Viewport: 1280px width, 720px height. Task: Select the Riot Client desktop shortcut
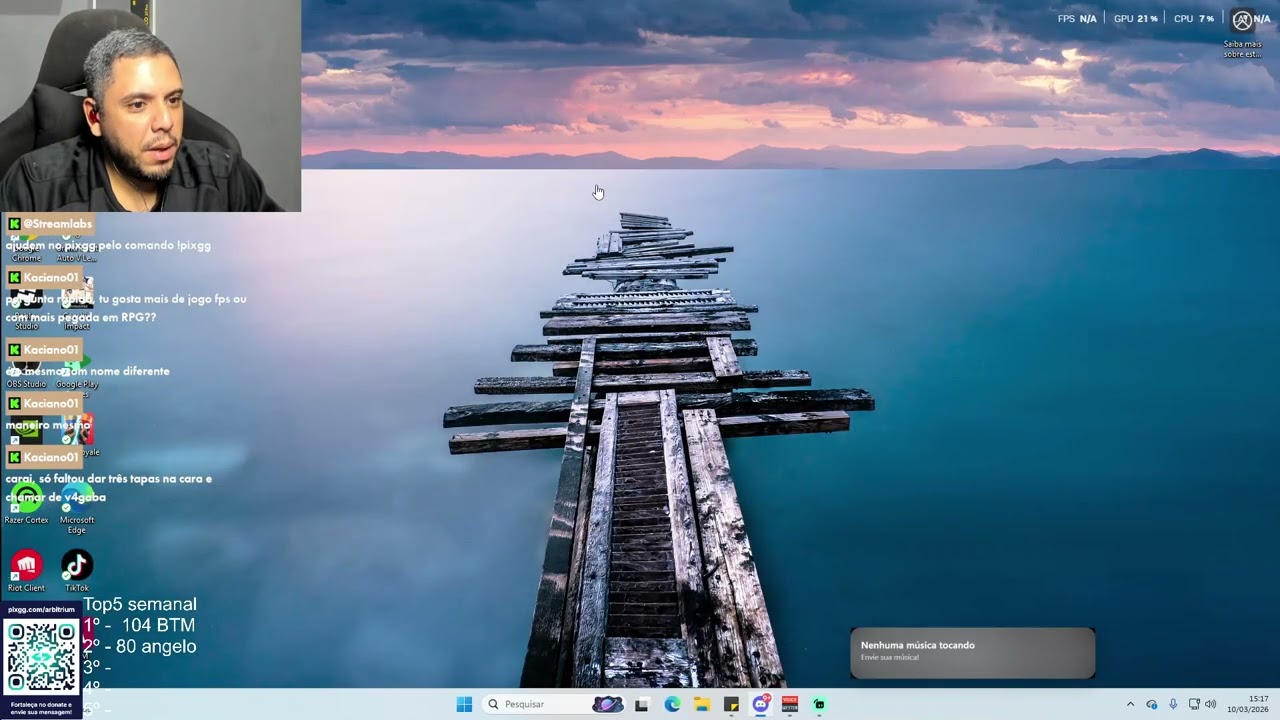(26, 571)
